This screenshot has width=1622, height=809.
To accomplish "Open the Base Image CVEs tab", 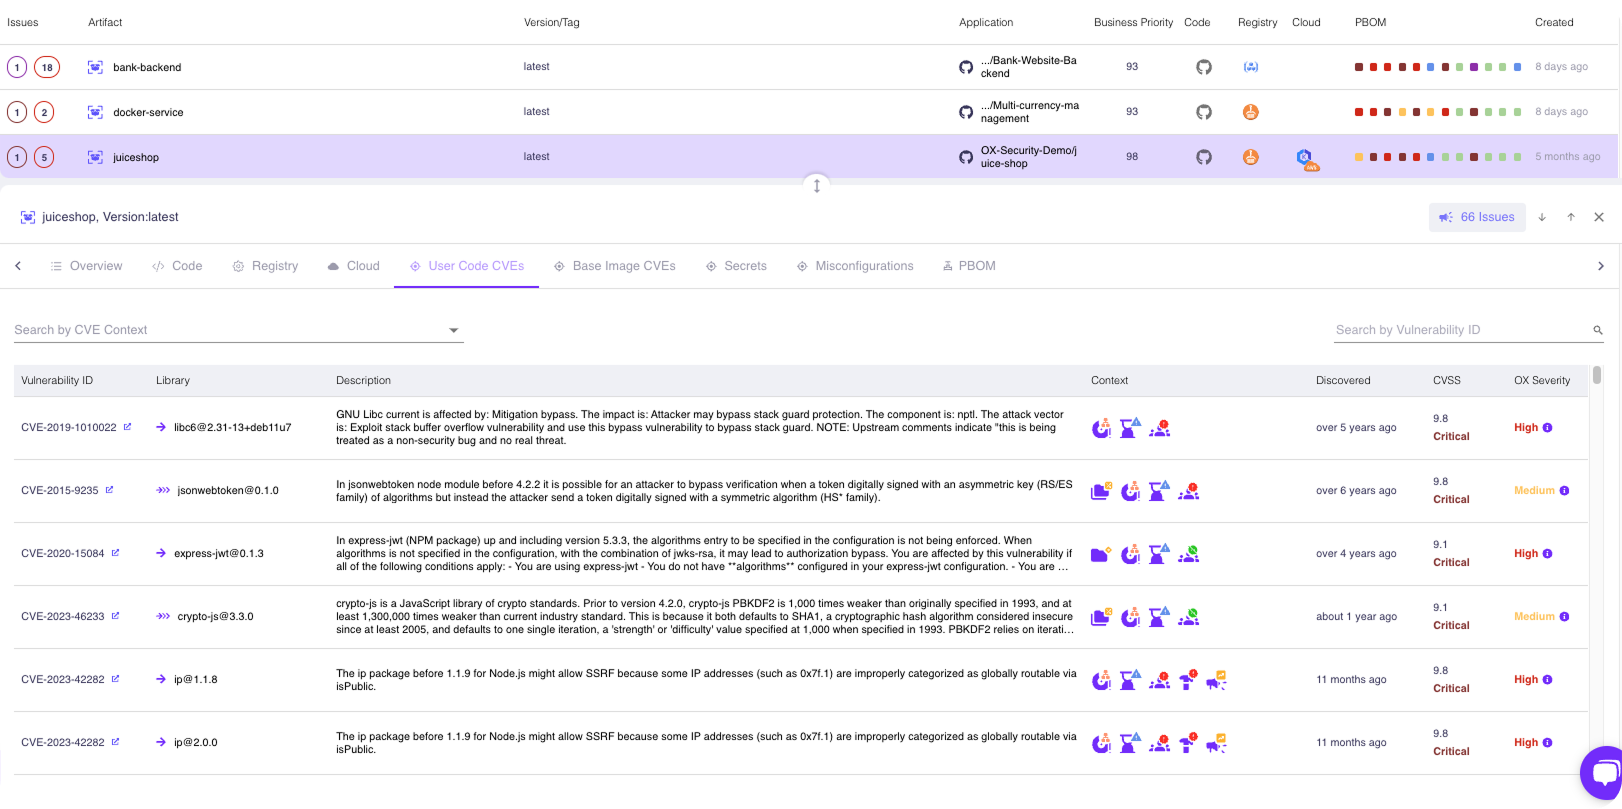I will [x=614, y=266].
